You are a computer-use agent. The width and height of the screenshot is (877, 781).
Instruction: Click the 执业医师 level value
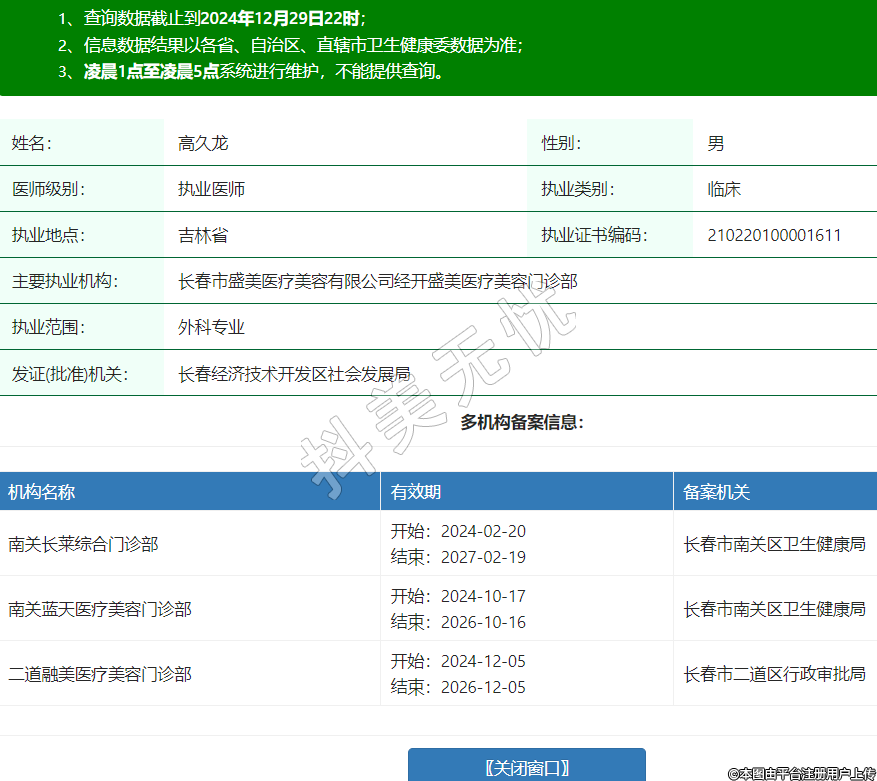(x=211, y=189)
